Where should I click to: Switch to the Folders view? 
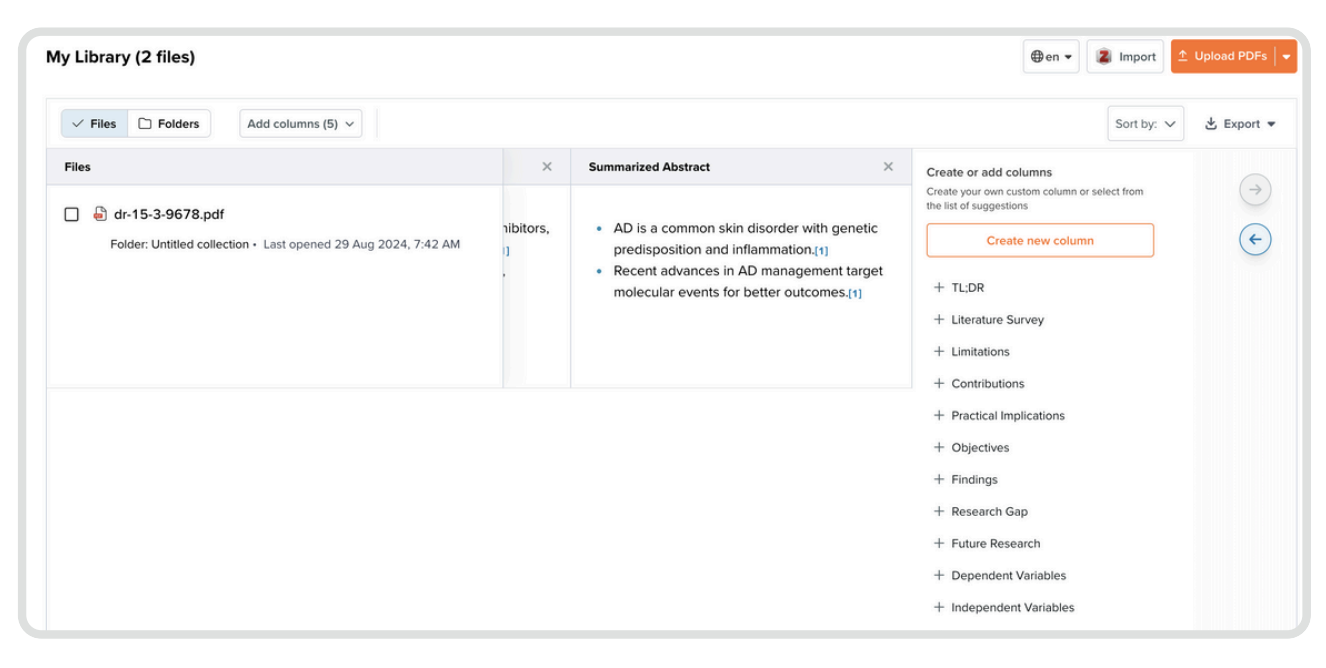point(169,124)
